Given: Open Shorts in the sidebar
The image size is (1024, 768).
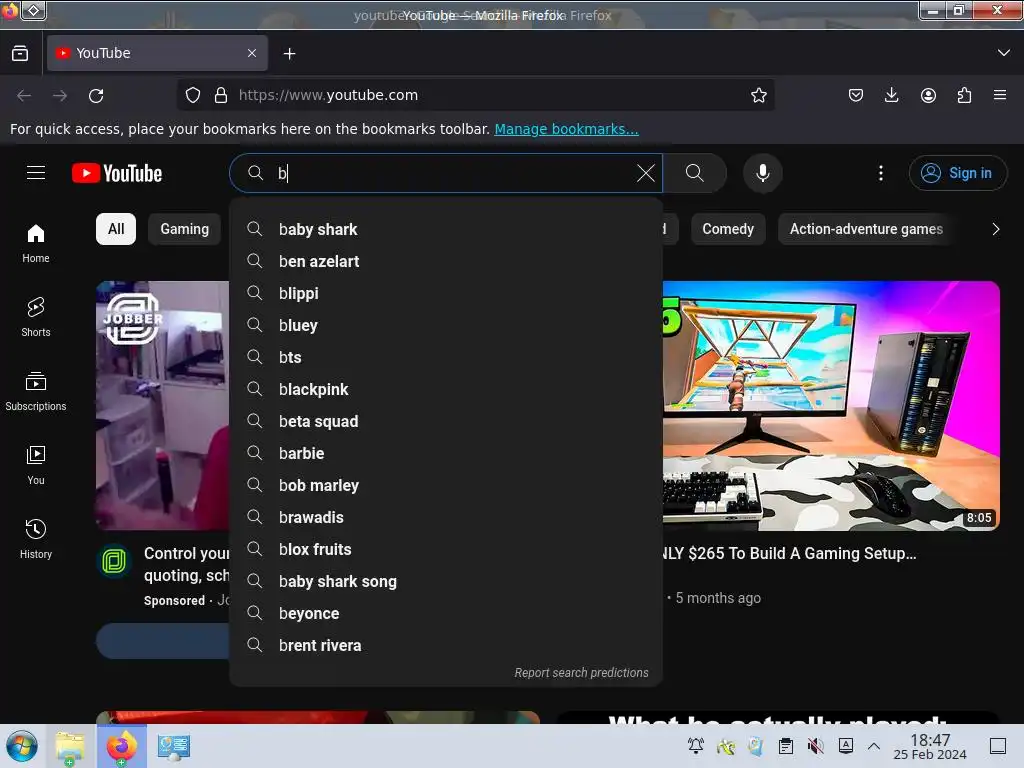Looking at the screenshot, I should pos(36,317).
